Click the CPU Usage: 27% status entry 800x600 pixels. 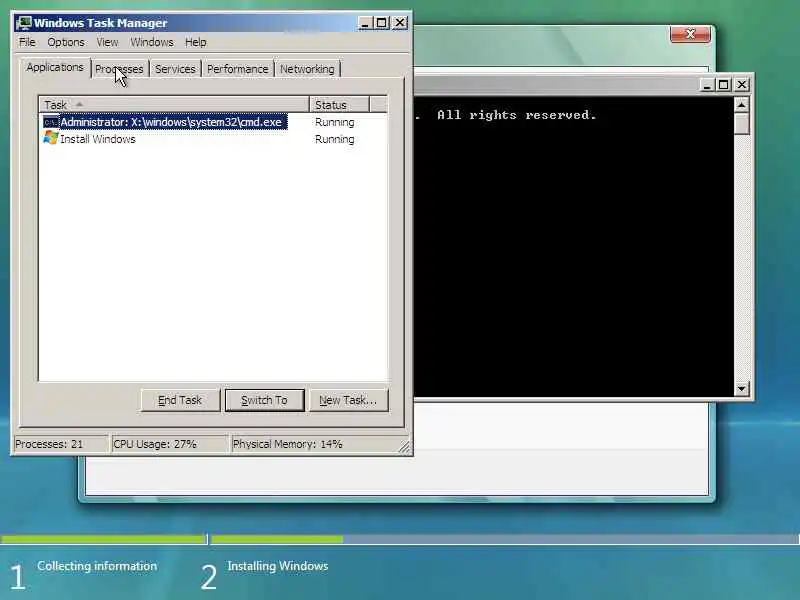click(169, 444)
